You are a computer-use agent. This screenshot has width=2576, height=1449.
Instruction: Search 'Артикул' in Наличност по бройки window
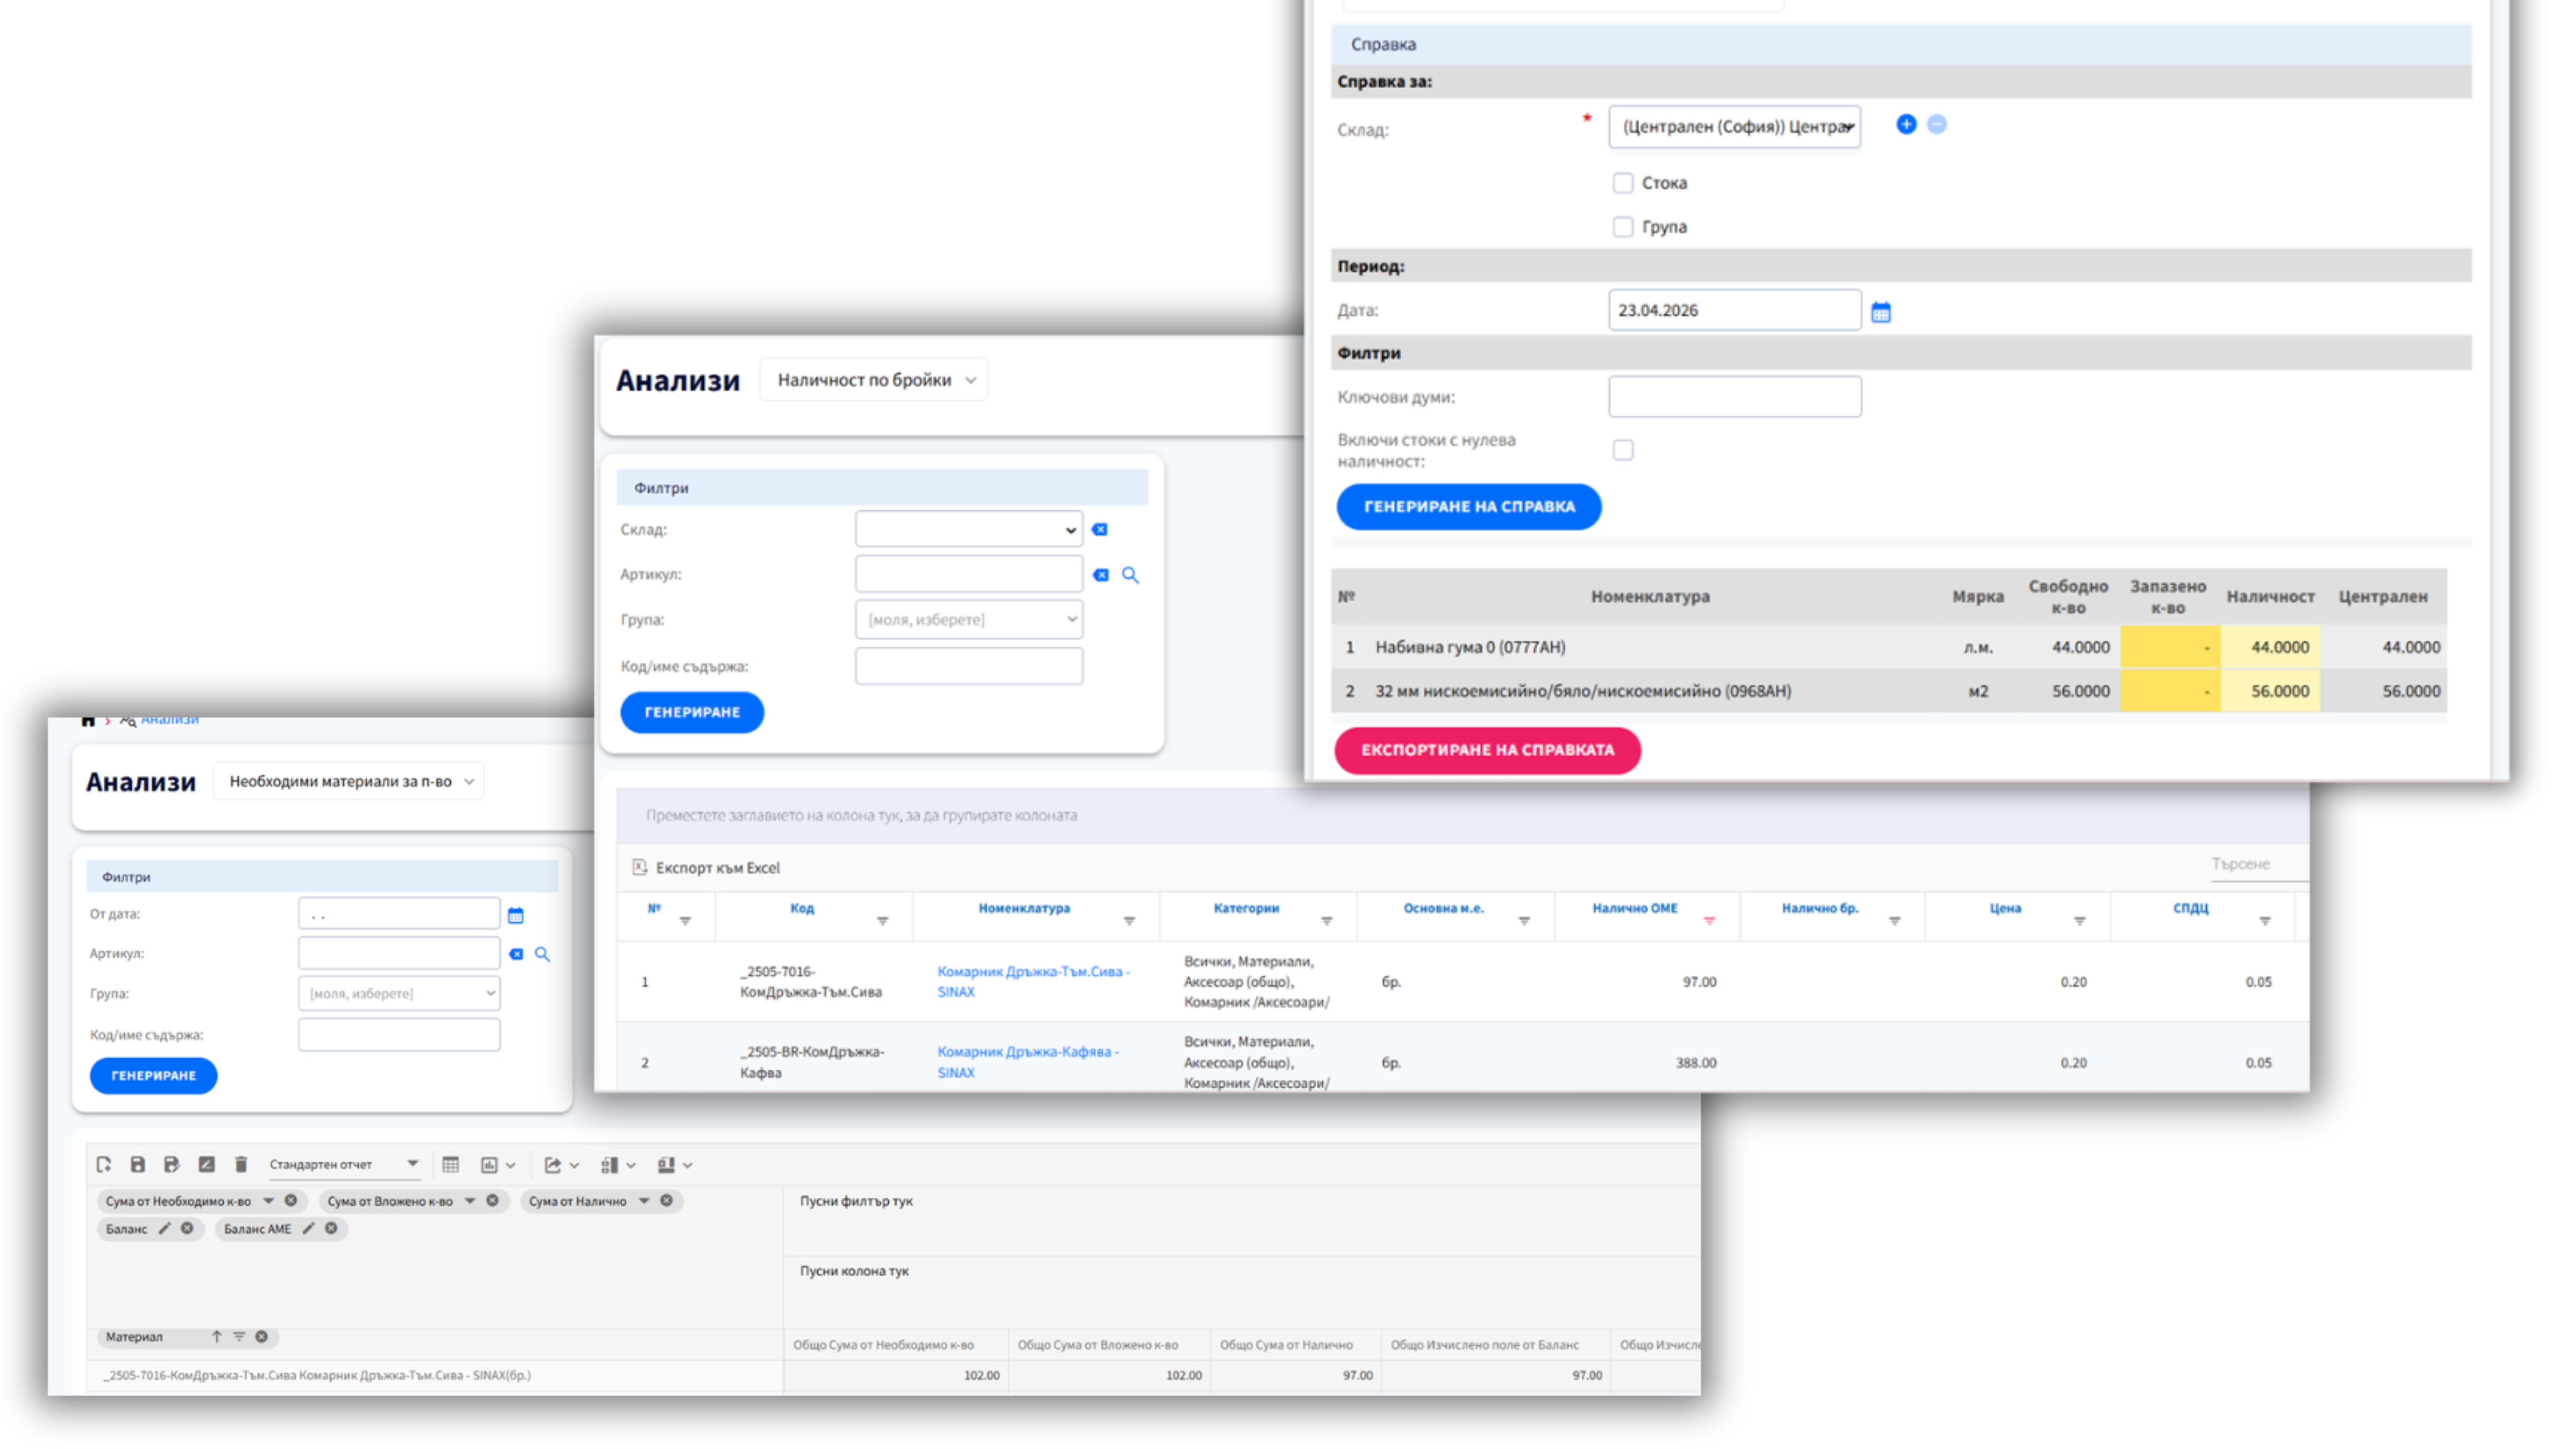pos(1130,575)
